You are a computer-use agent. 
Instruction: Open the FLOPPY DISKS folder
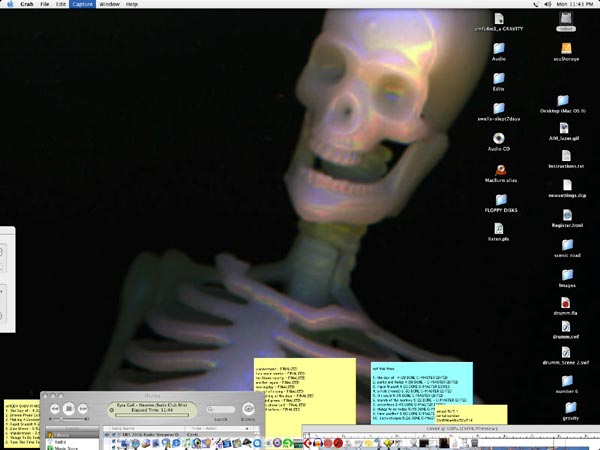click(501, 200)
